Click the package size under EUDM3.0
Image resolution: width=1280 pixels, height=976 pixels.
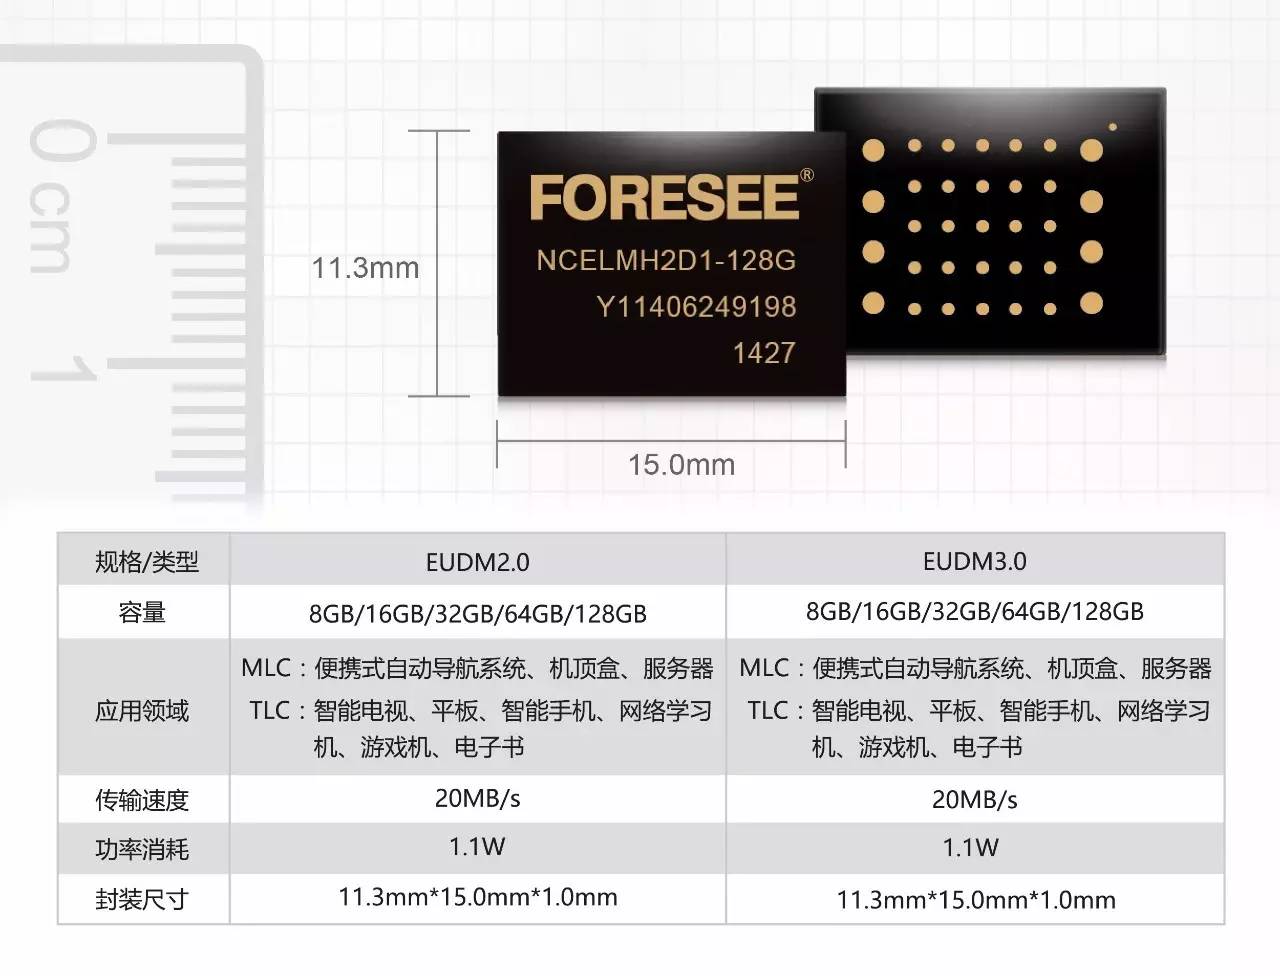tap(976, 900)
